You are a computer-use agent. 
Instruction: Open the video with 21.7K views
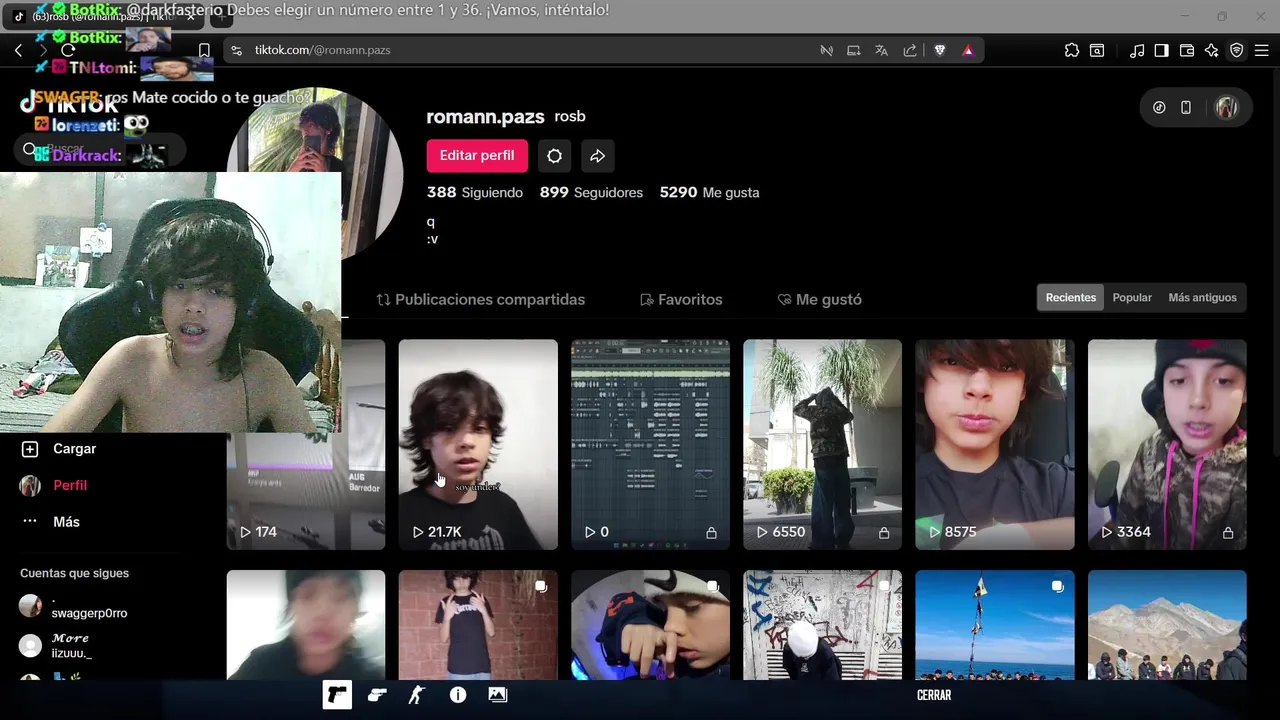(478, 444)
